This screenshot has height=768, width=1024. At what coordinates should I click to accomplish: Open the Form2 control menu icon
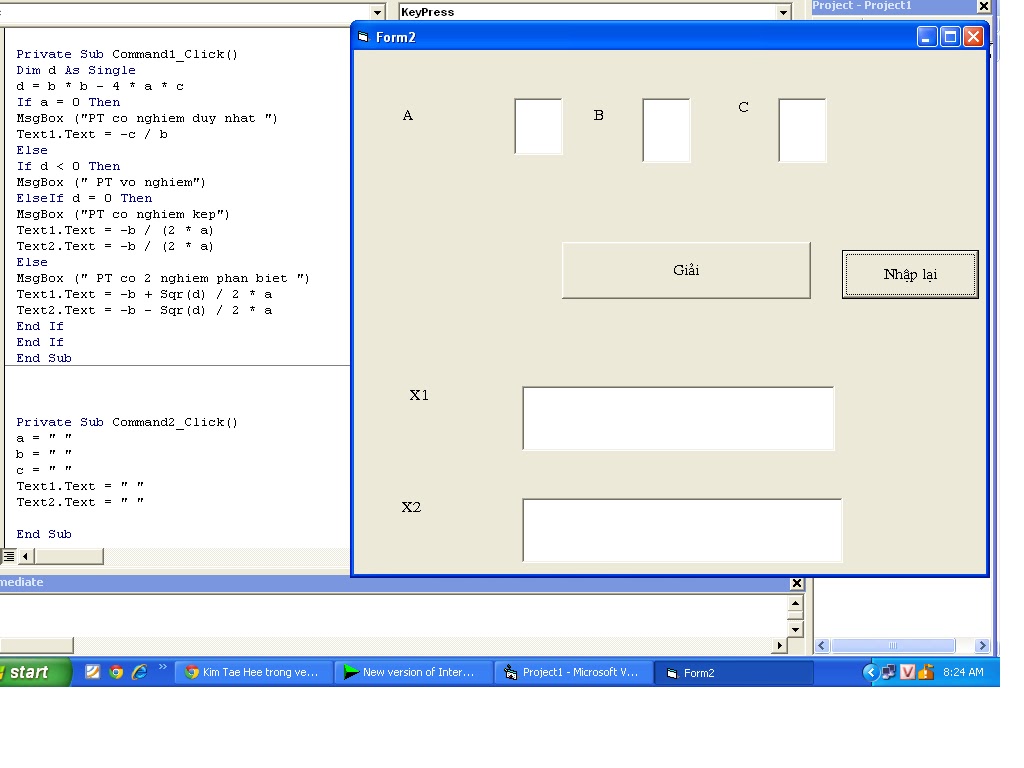[x=363, y=36]
